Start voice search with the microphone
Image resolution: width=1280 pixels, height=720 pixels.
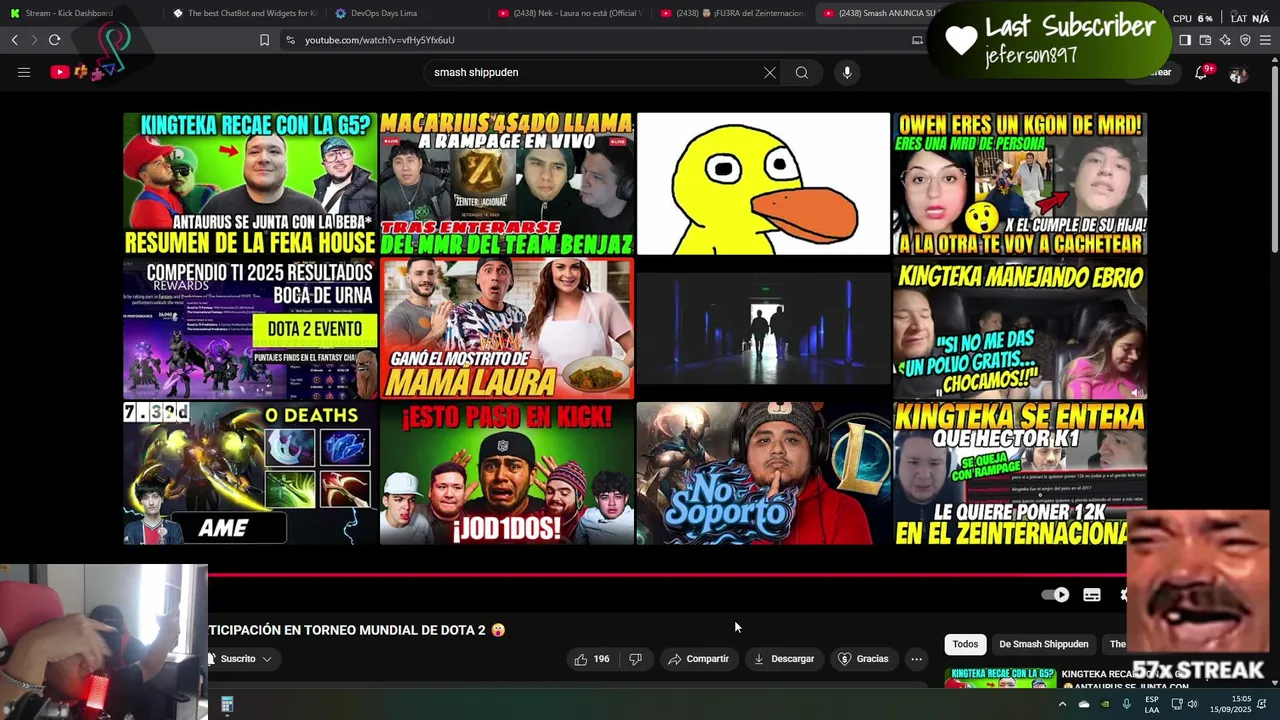click(x=847, y=72)
